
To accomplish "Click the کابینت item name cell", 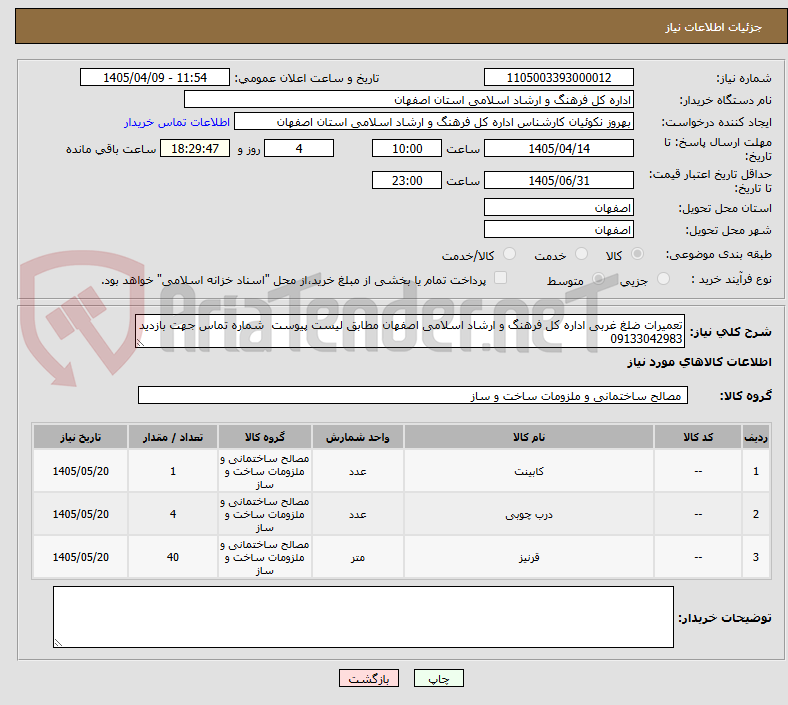I will (529, 471).
